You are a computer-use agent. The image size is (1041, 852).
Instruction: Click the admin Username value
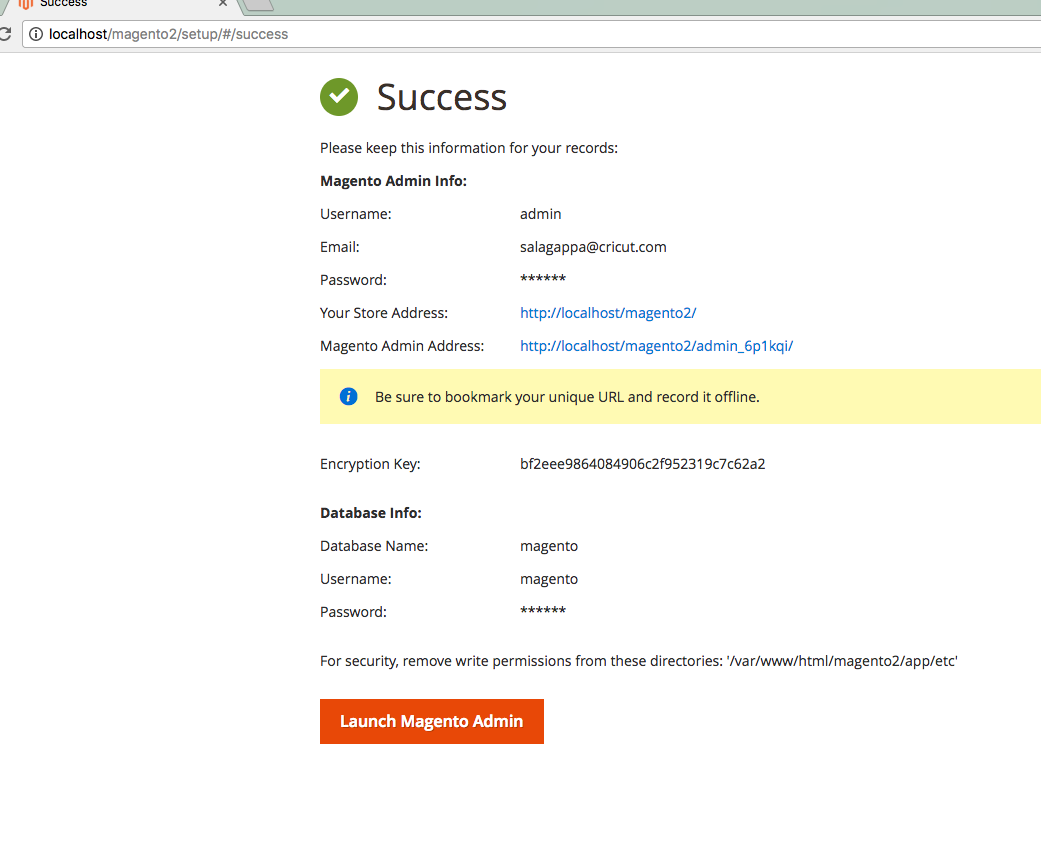pos(540,214)
